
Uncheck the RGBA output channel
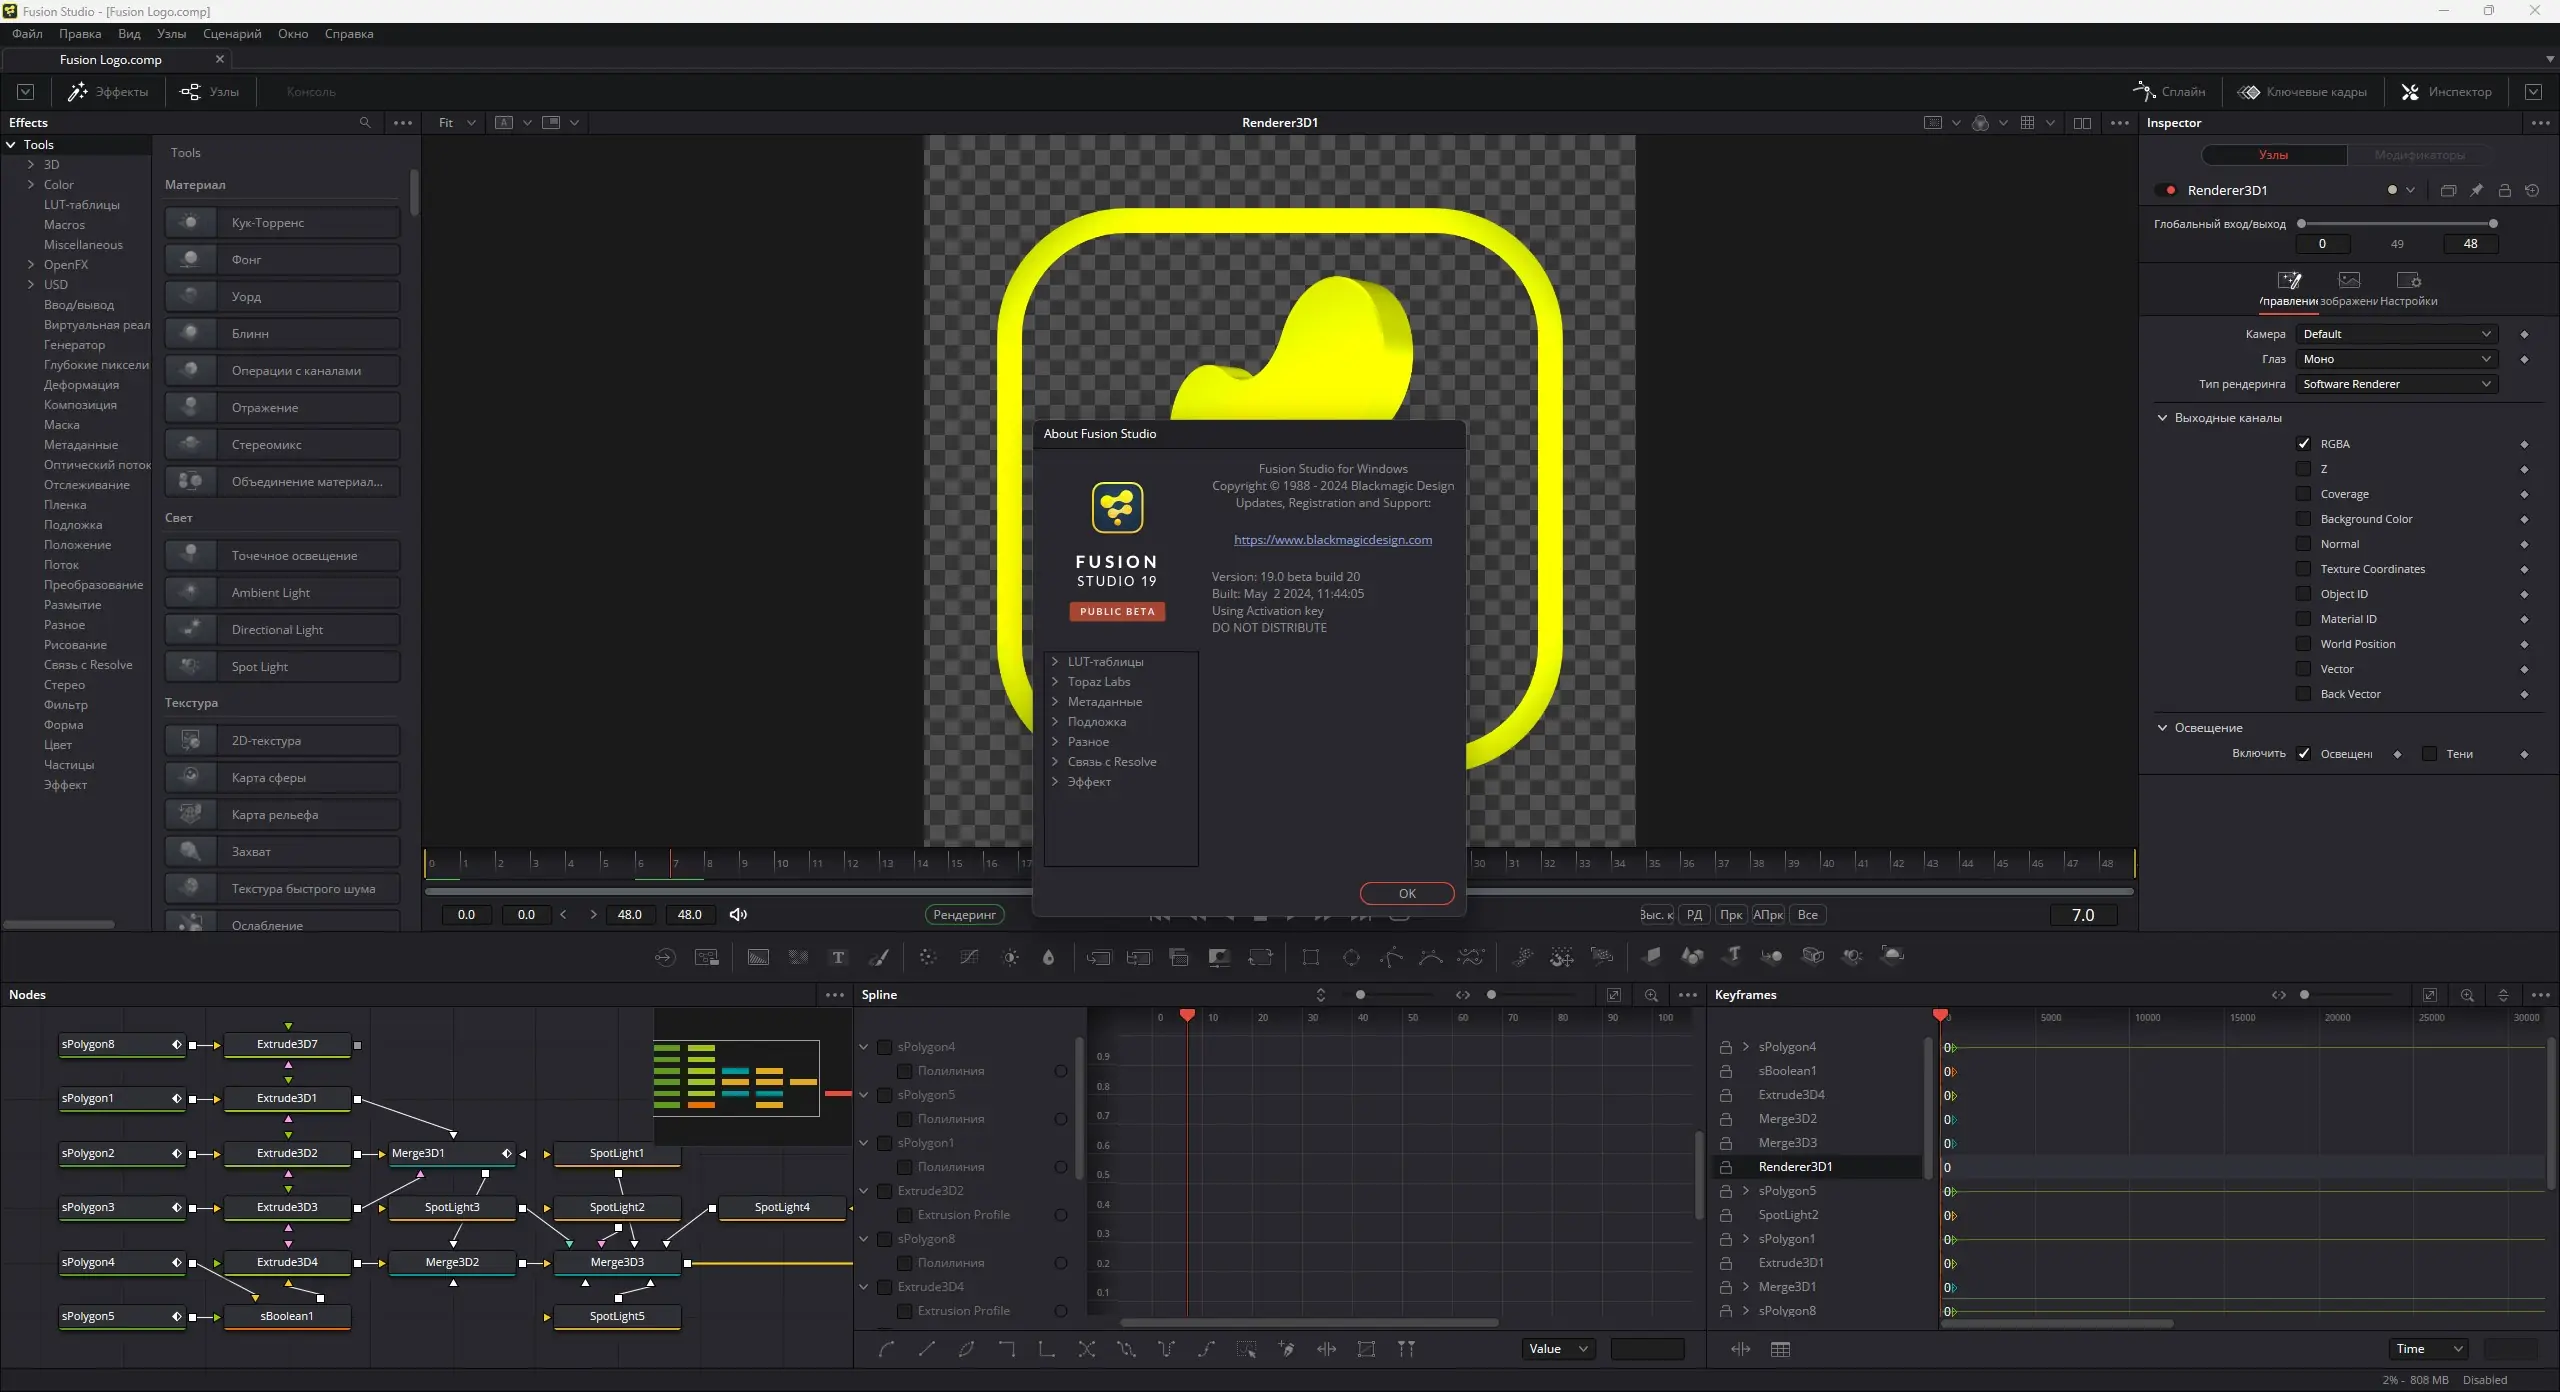2304,444
